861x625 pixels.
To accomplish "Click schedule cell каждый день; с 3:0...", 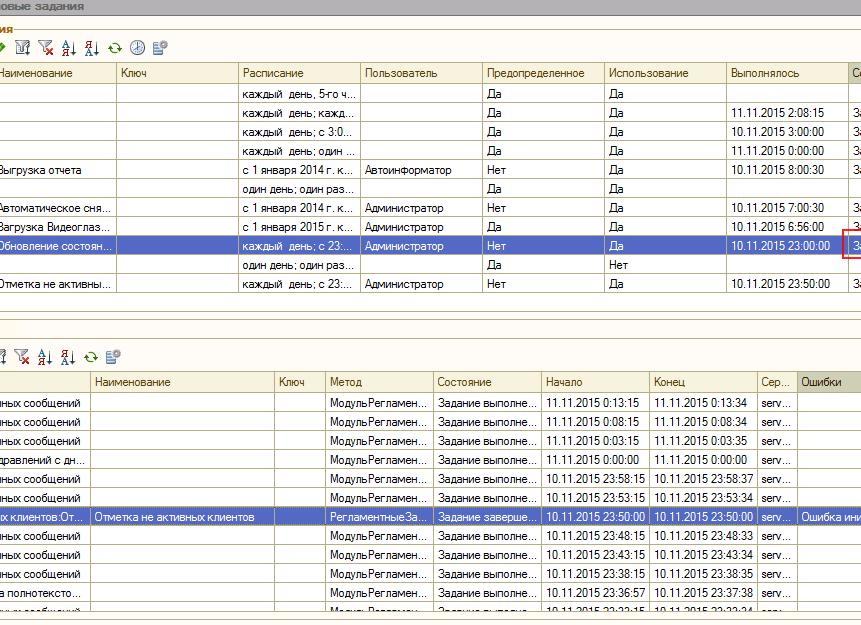I will (x=299, y=132).
